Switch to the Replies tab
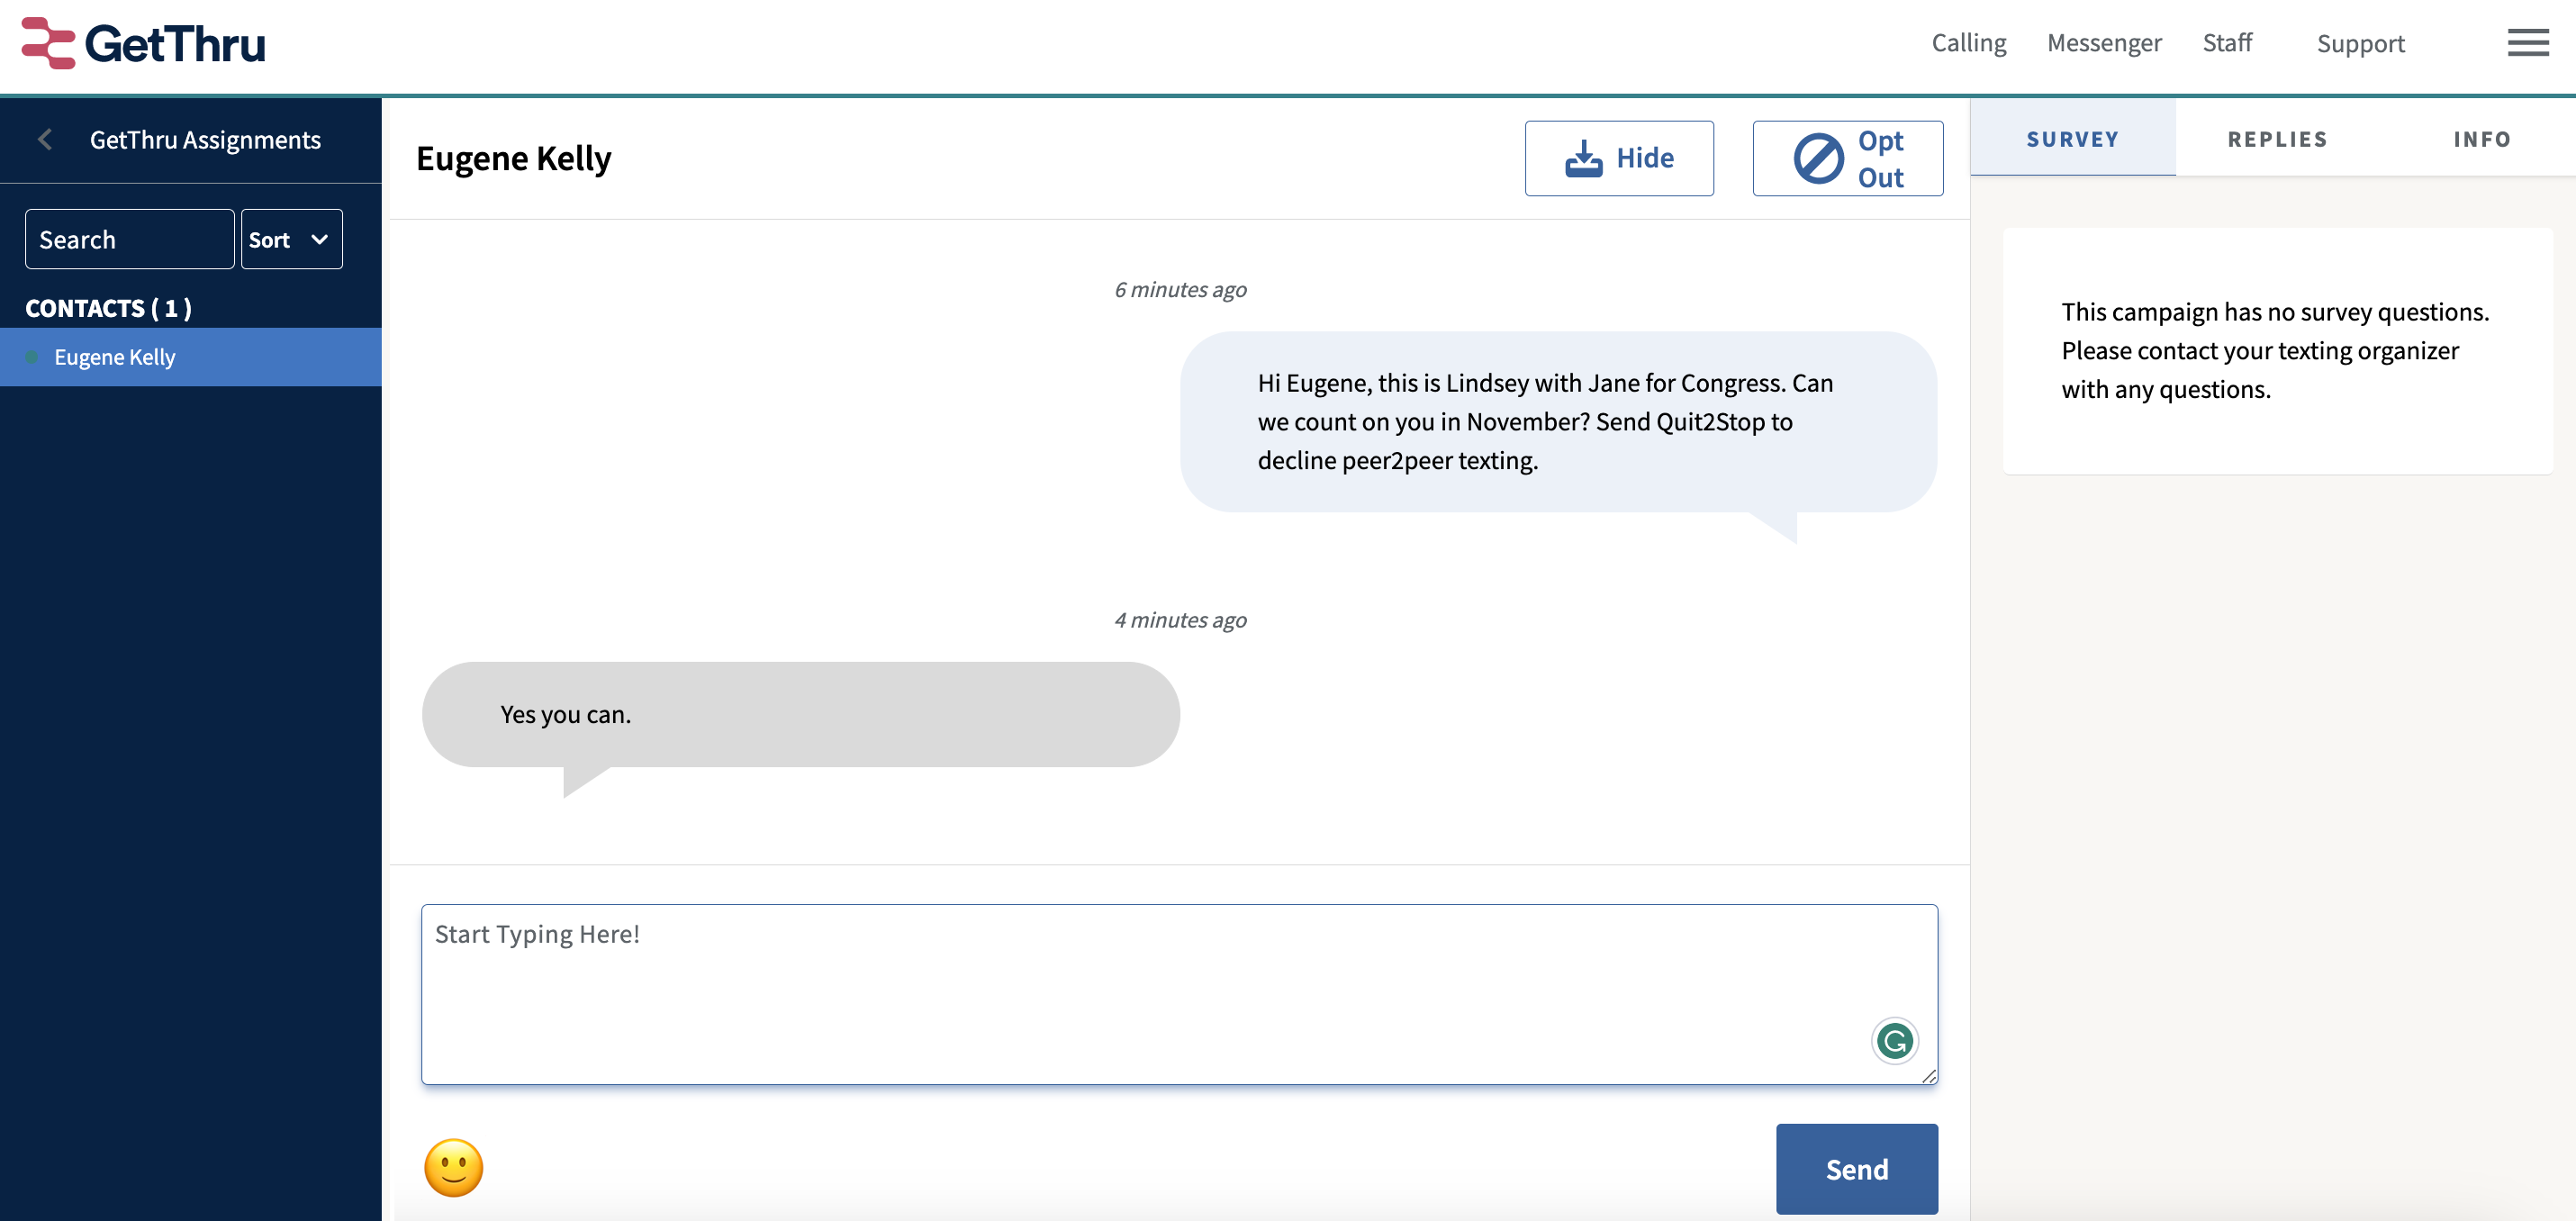Viewport: 2576px width, 1221px height. 2276,139
